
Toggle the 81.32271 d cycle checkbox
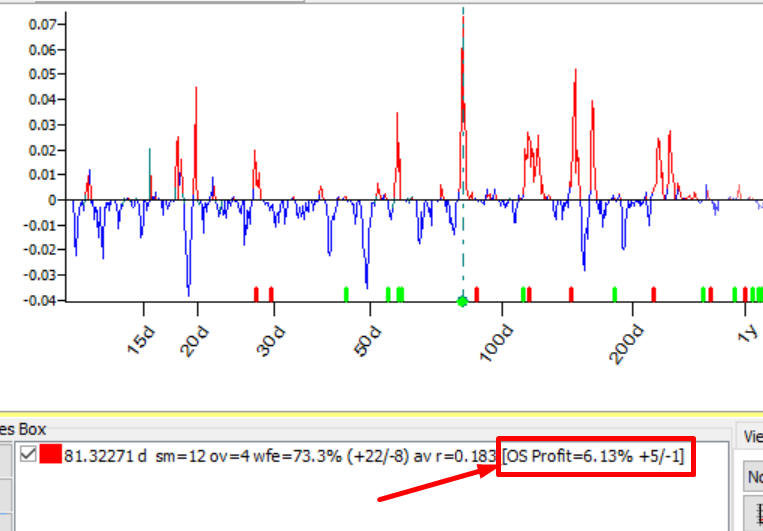(x=27, y=457)
